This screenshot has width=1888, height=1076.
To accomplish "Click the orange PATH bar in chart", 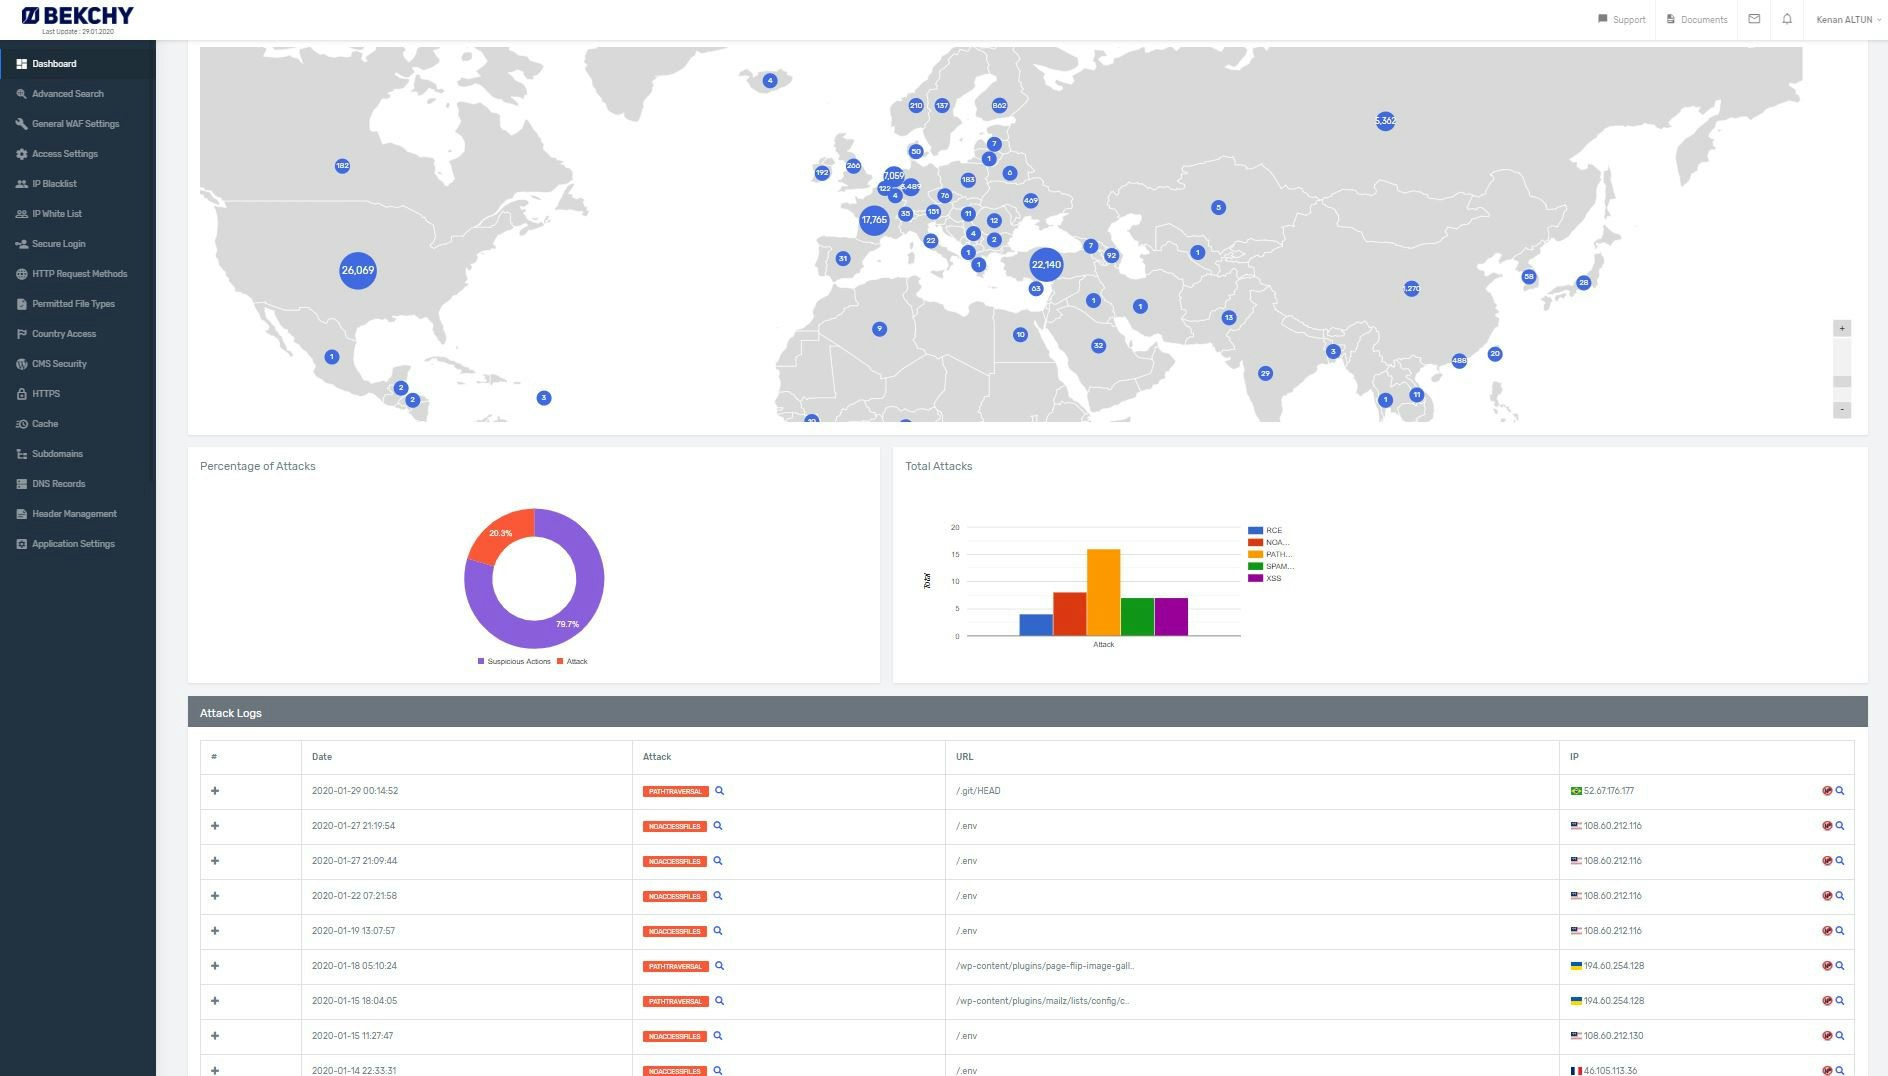I will [1103, 592].
